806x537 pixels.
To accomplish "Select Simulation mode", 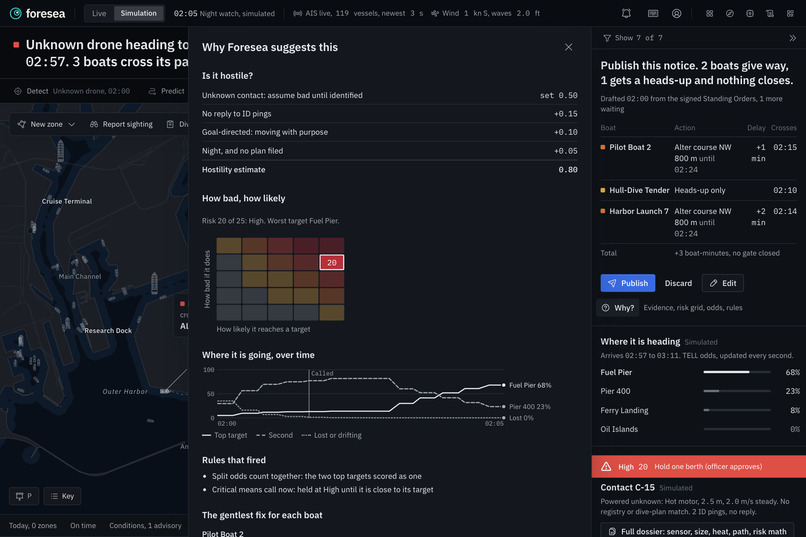I will point(138,13).
